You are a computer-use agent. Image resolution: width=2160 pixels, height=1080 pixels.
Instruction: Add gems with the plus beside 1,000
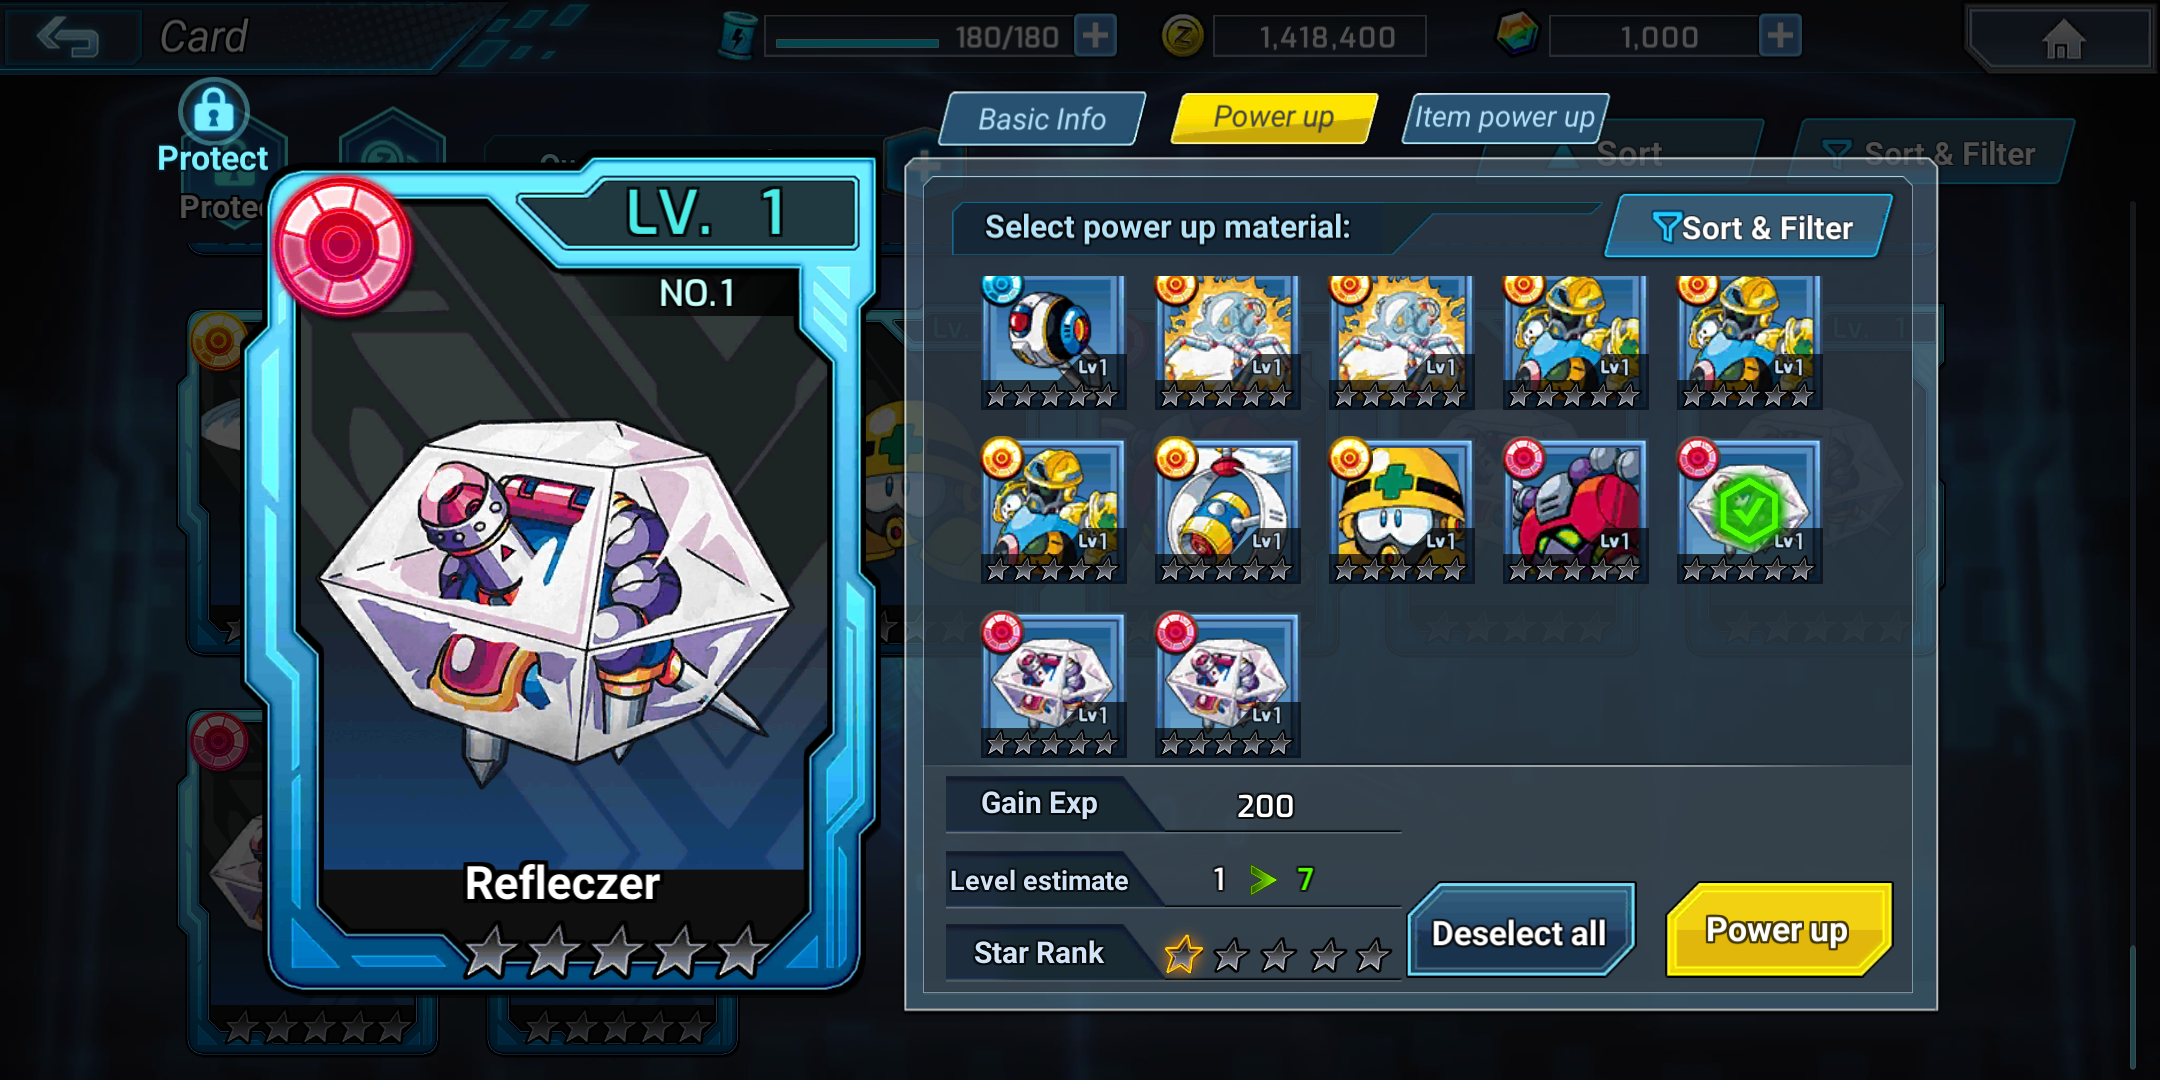coord(1780,36)
